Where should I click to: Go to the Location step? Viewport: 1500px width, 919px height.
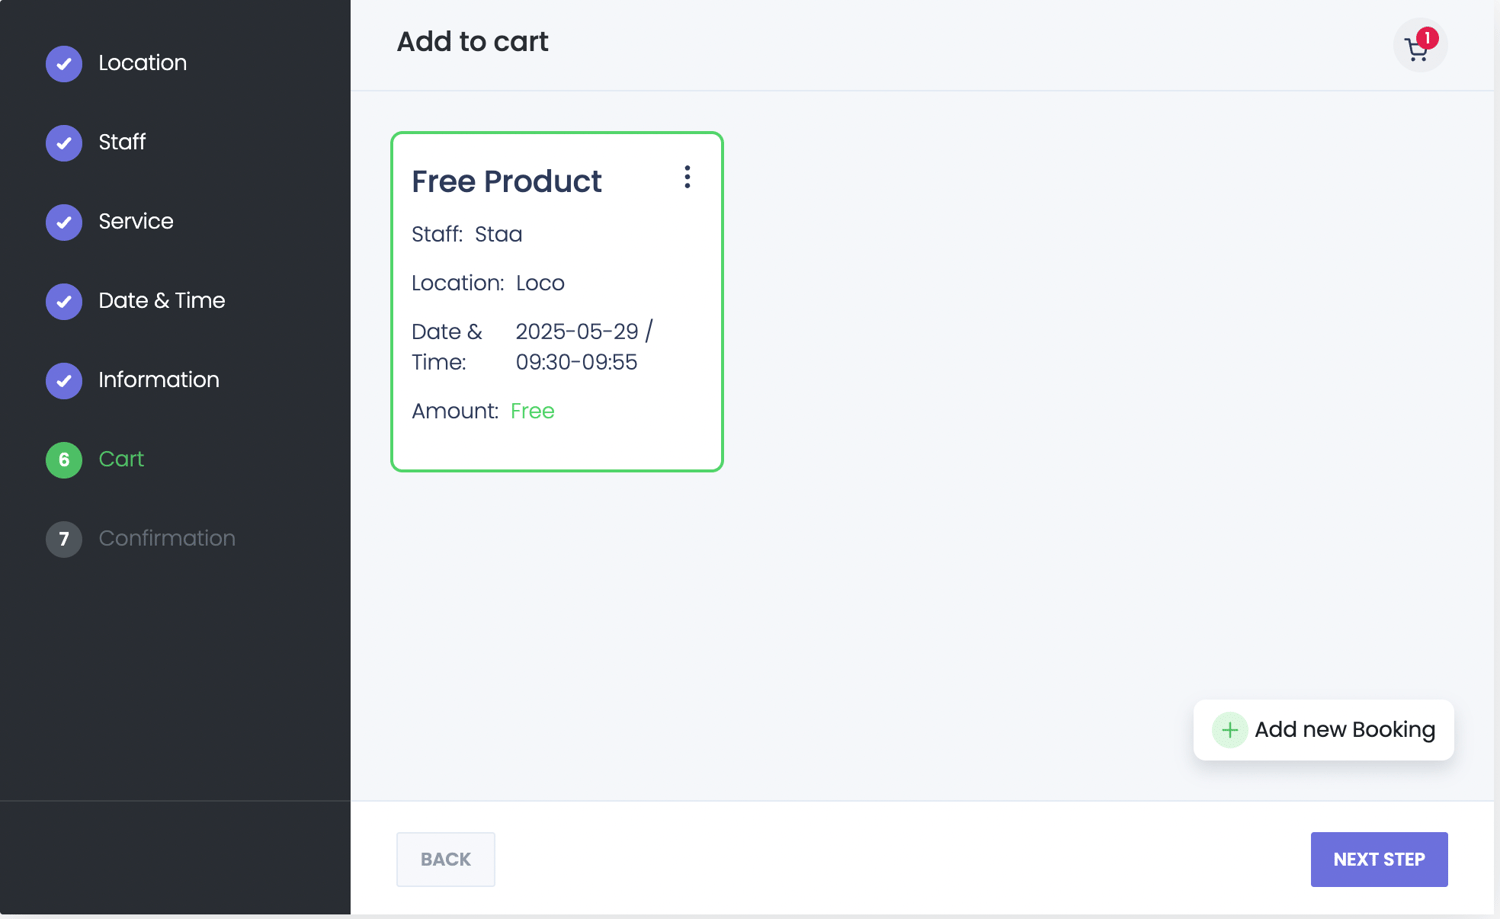pos(142,63)
